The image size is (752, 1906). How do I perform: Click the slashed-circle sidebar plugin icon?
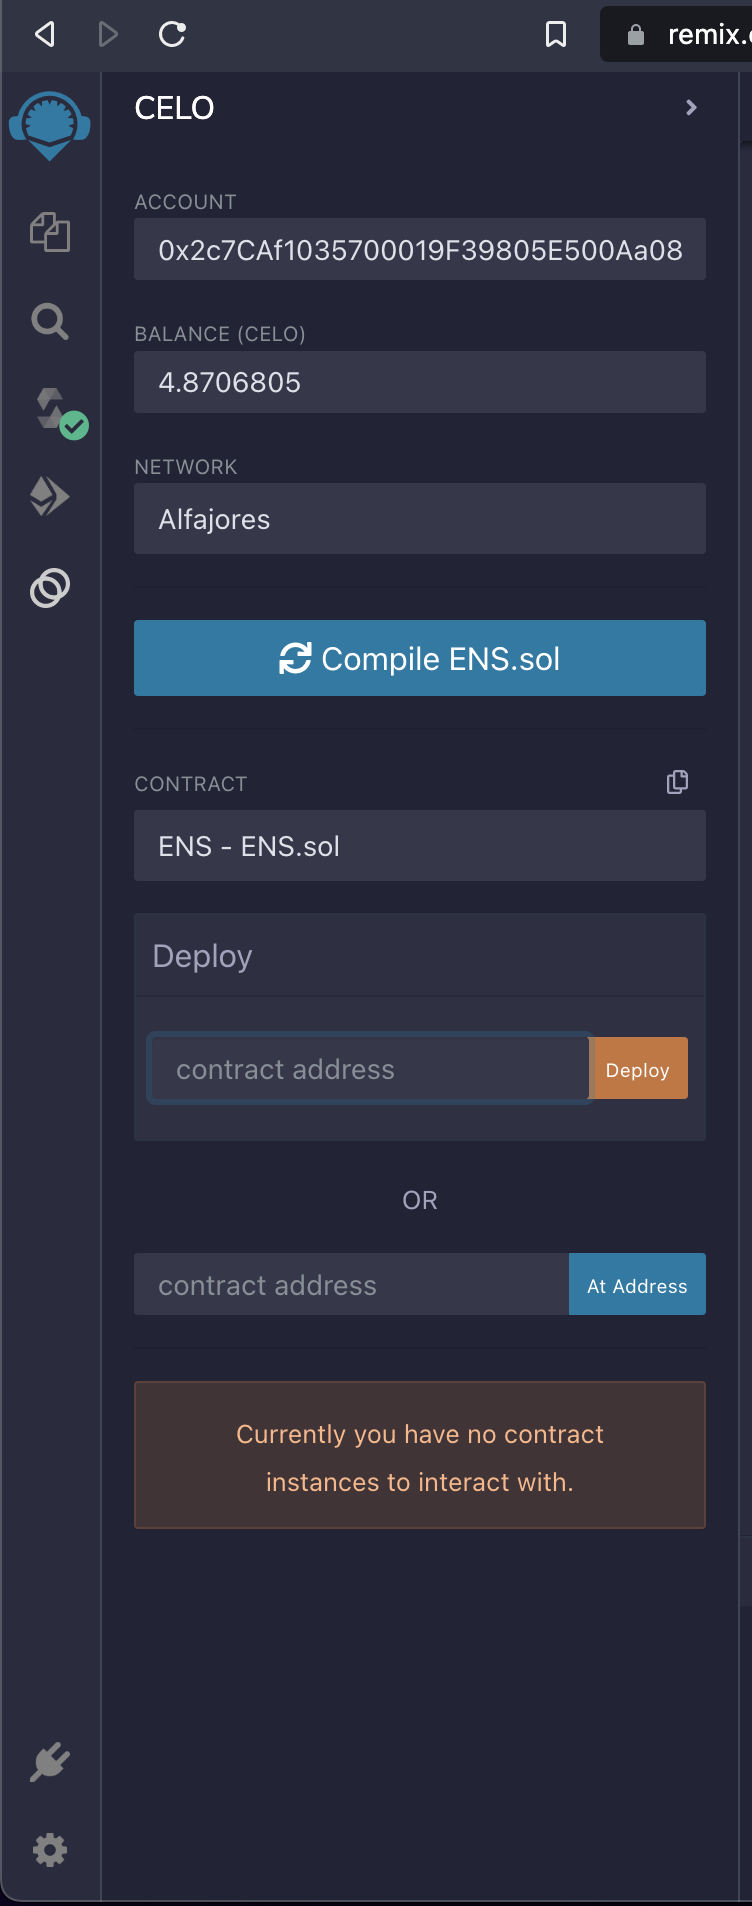tap(50, 588)
